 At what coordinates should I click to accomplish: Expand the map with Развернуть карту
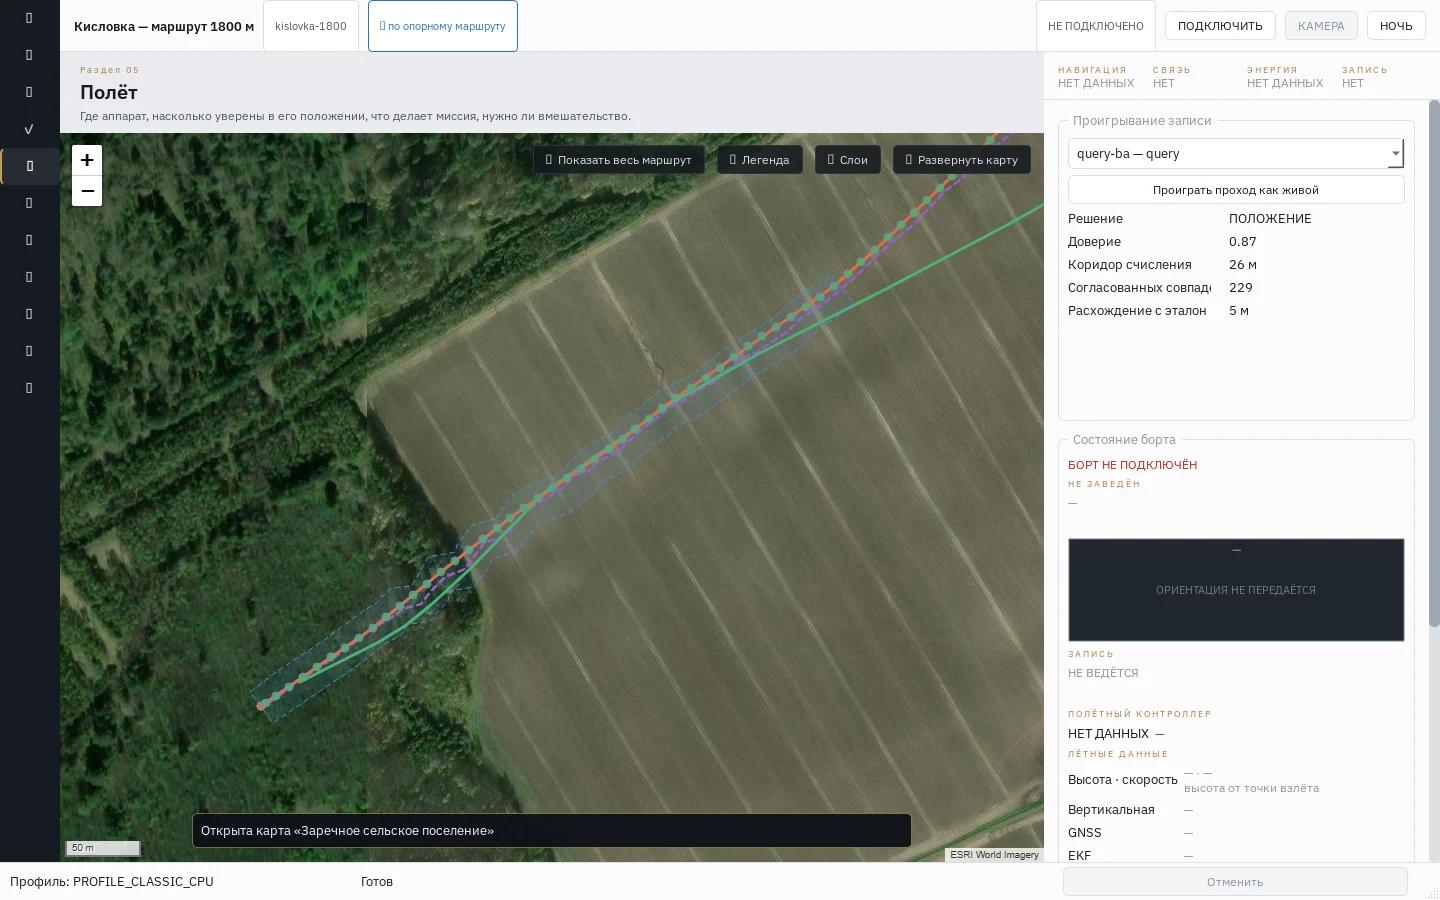pyautogui.click(x=961, y=160)
